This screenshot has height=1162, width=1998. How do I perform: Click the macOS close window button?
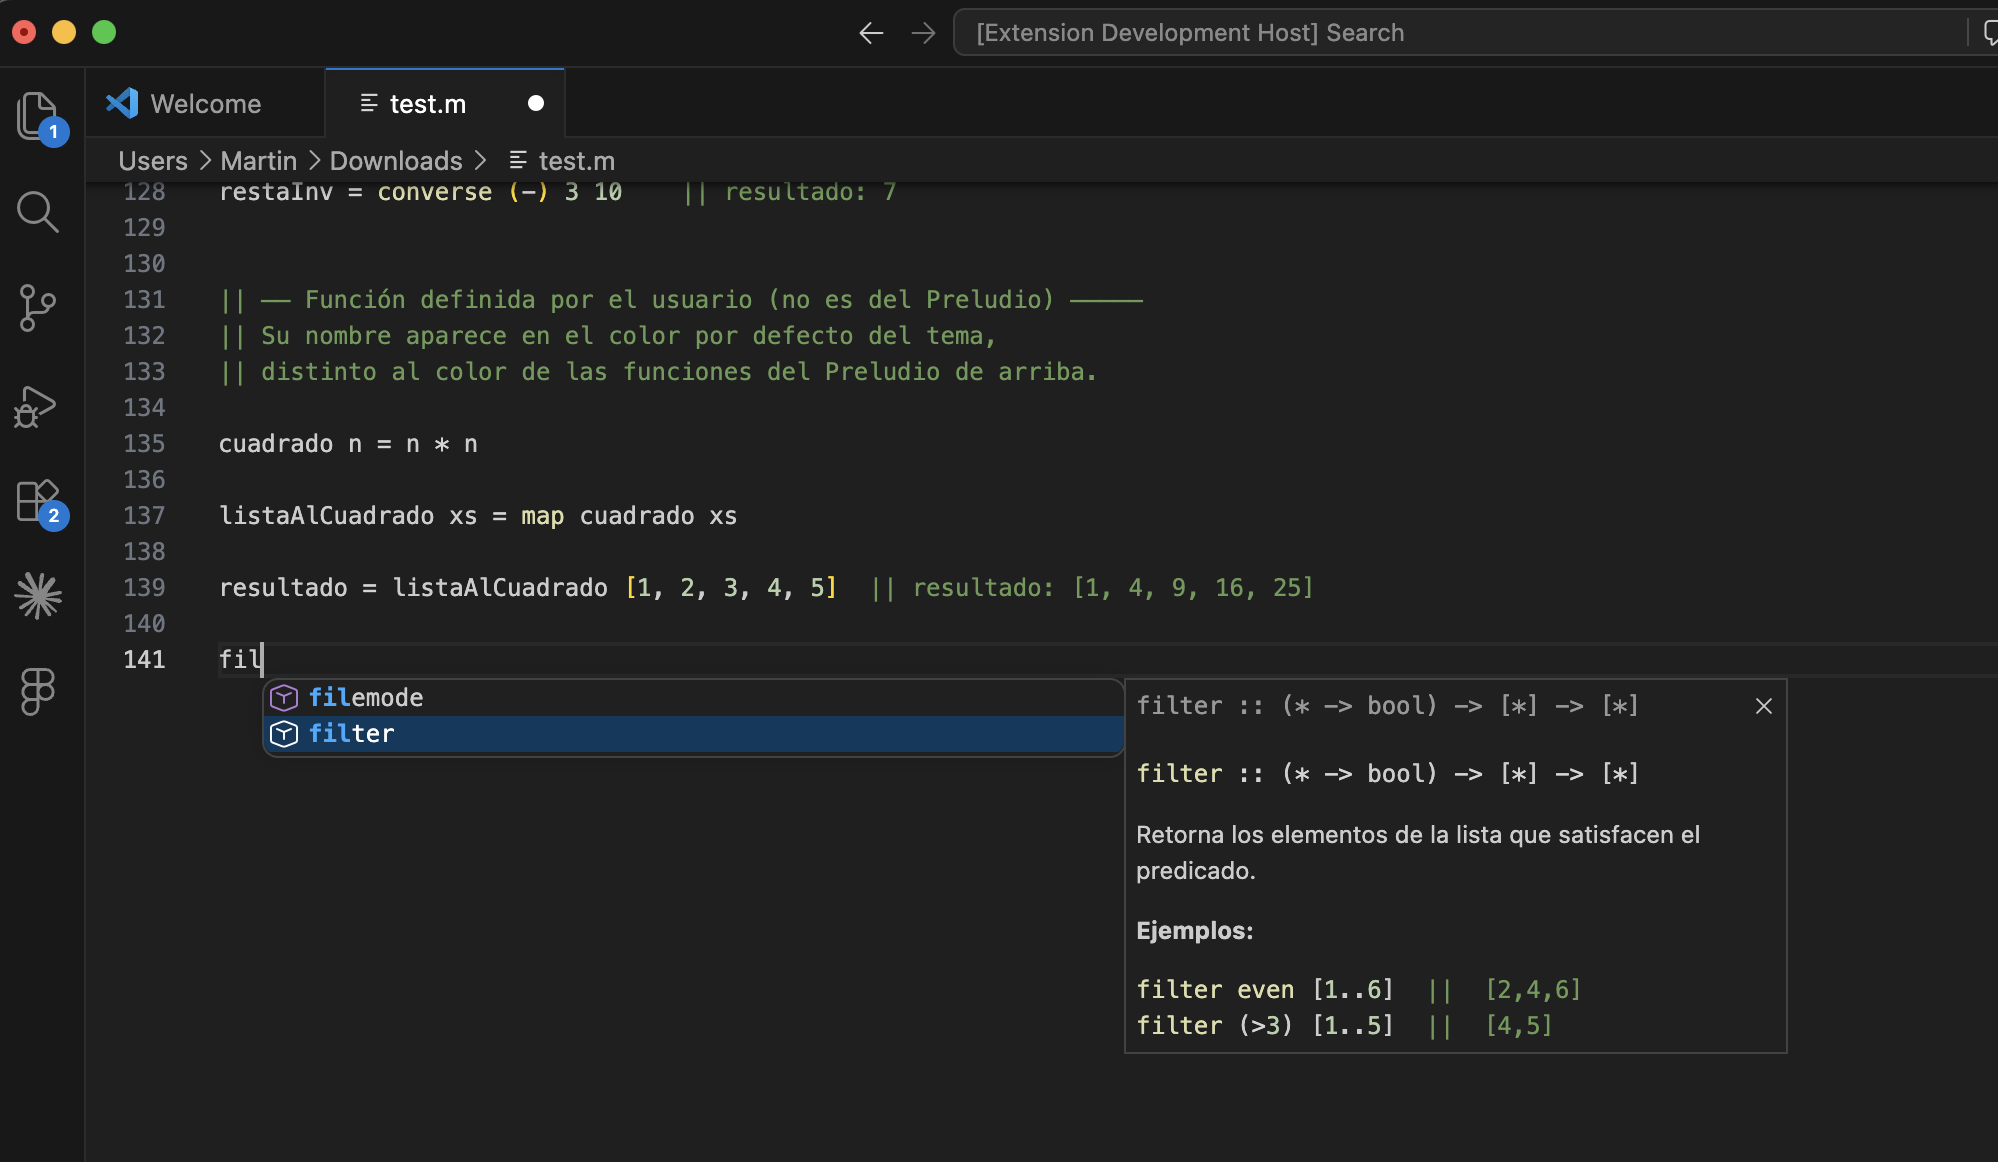point(24,32)
